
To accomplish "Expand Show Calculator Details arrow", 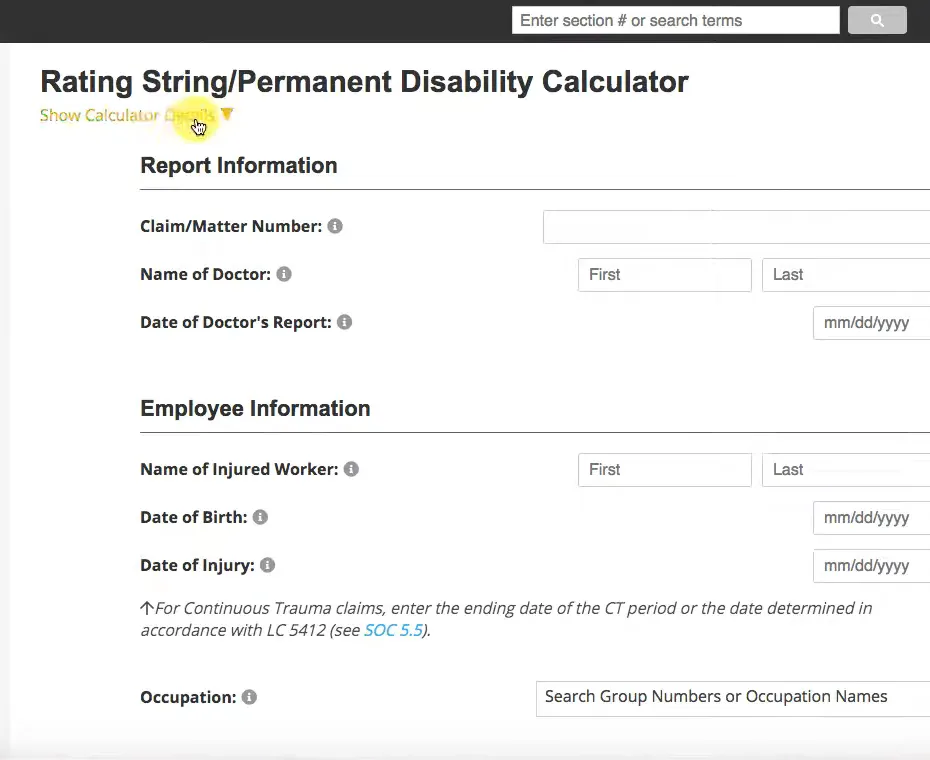I will pyautogui.click(x=227, y=113).
